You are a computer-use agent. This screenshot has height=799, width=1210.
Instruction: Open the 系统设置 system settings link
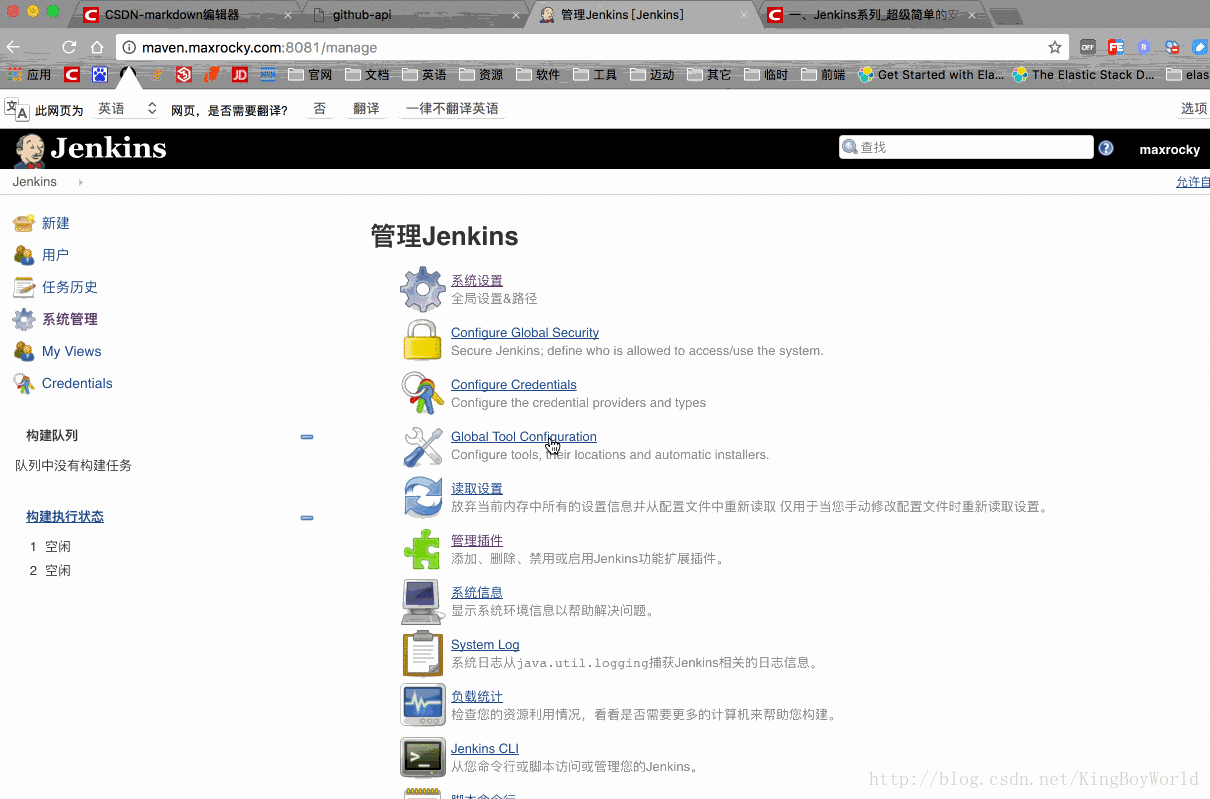(x=477, y=280)
